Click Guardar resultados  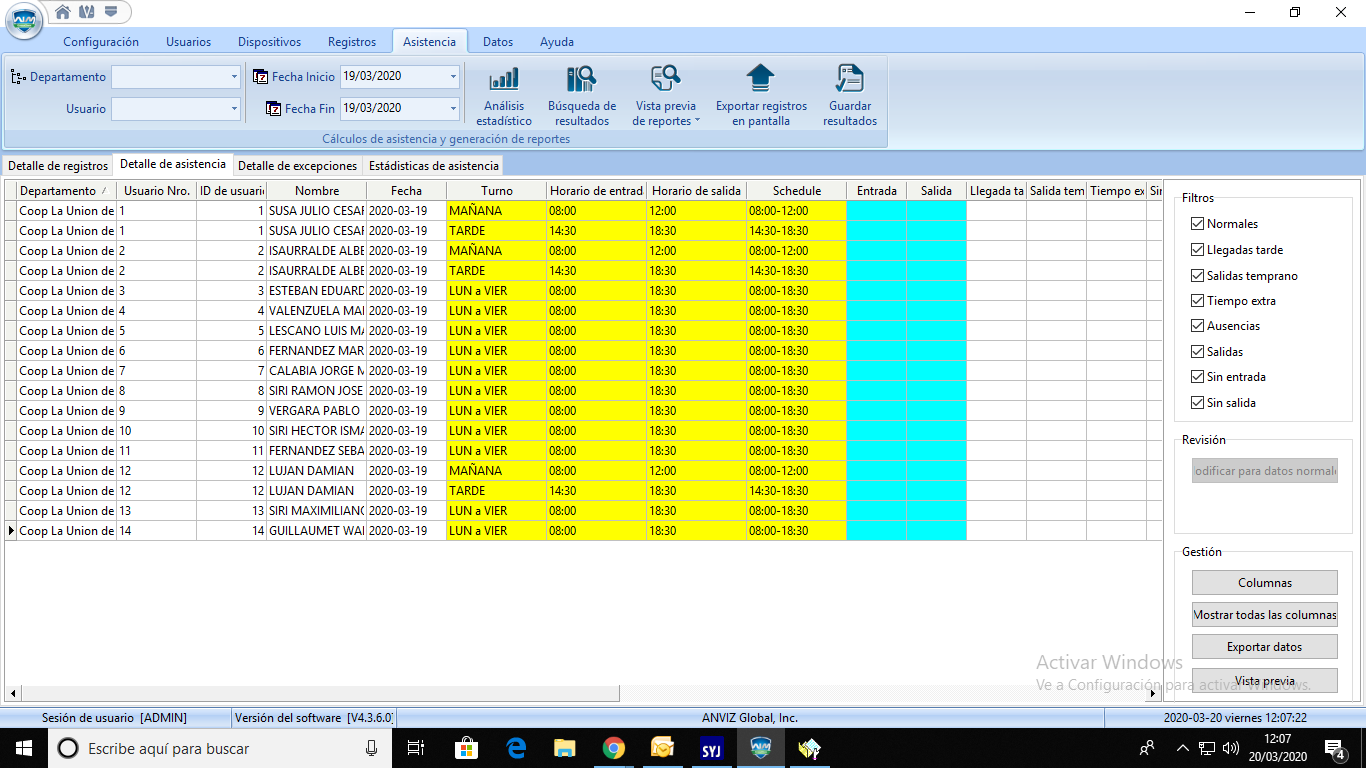click(x=850, y=96)
